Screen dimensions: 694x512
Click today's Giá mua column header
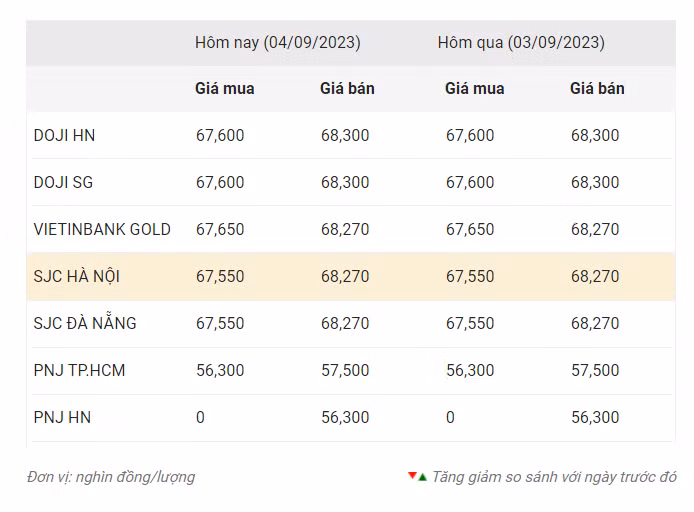tap(225, 88)
